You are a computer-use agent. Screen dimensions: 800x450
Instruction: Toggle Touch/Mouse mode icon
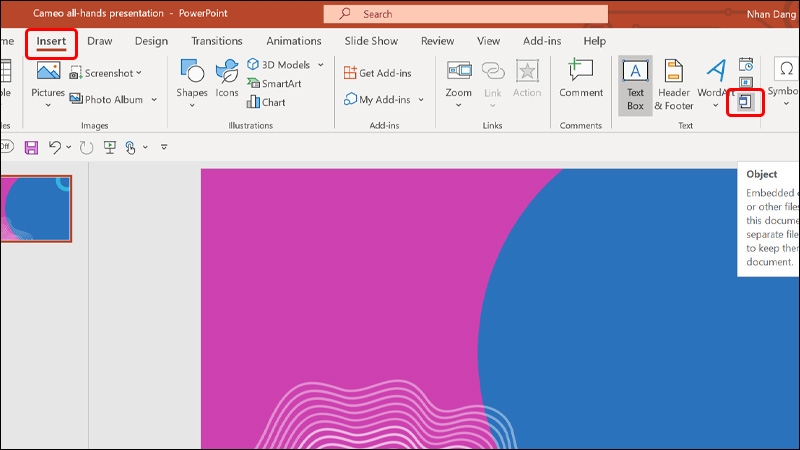point(131,147)
